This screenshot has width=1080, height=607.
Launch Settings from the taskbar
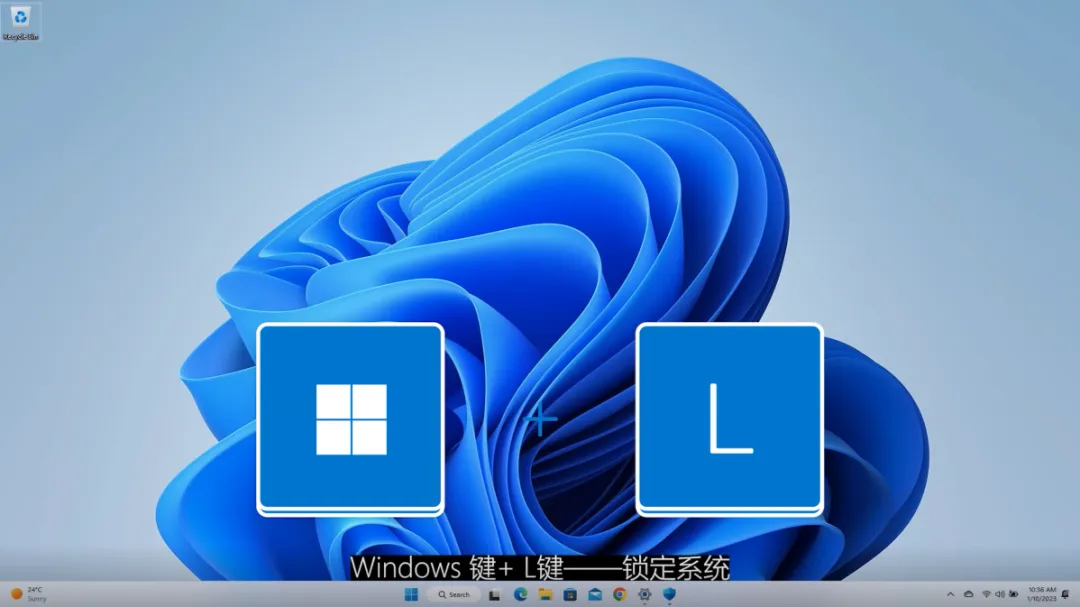pyautogui.click(x=644, y=595)
